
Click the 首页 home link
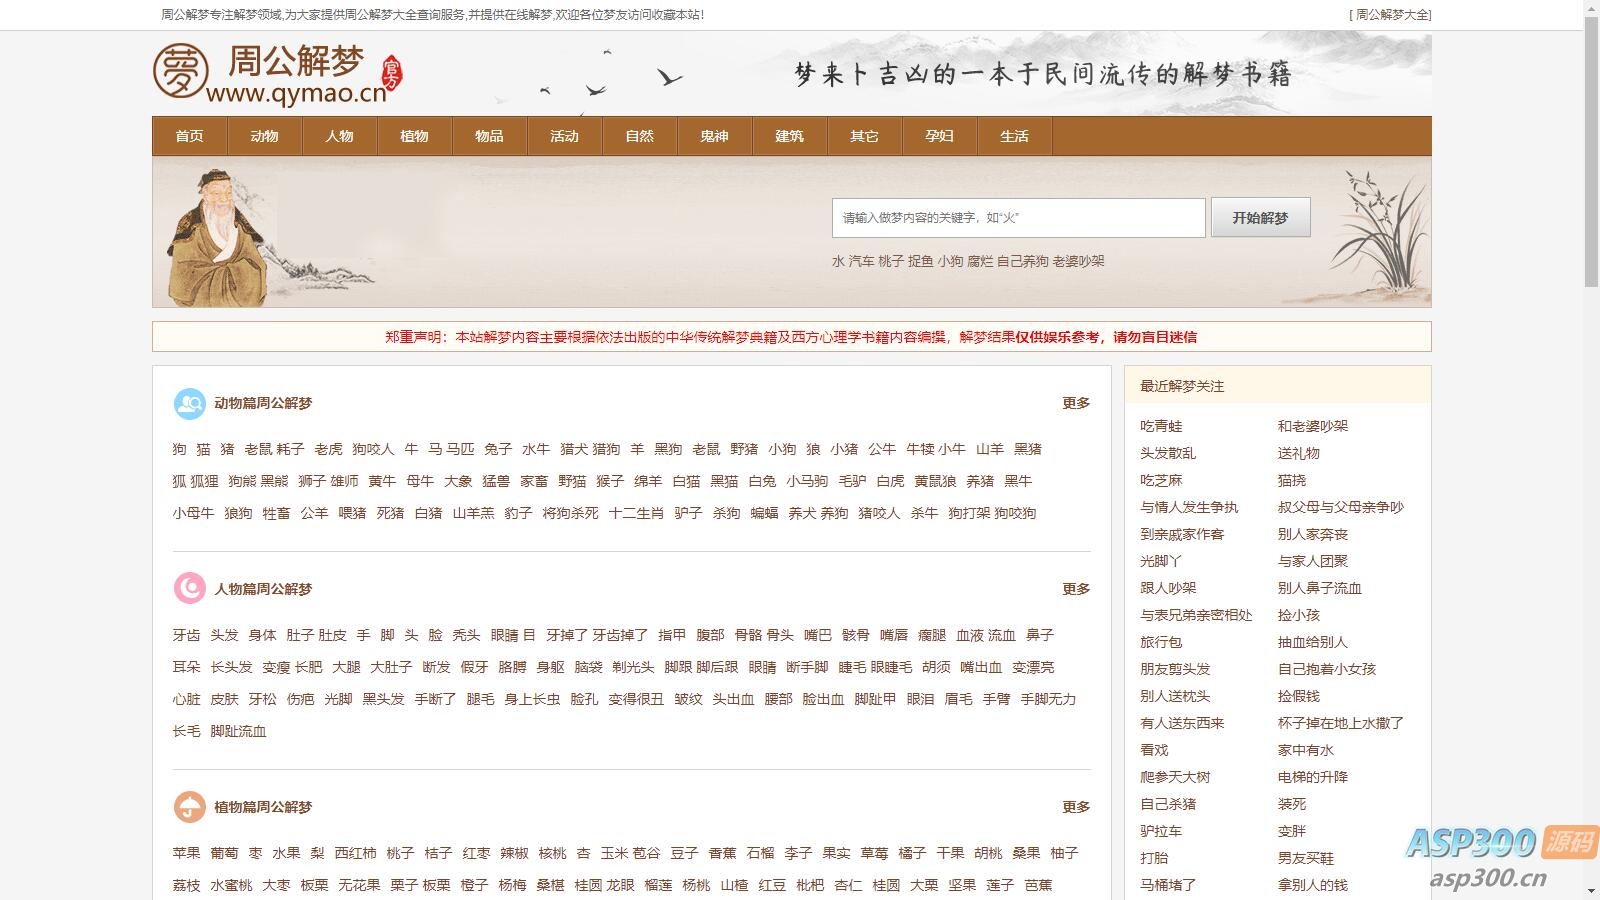[x=190, y=136]
